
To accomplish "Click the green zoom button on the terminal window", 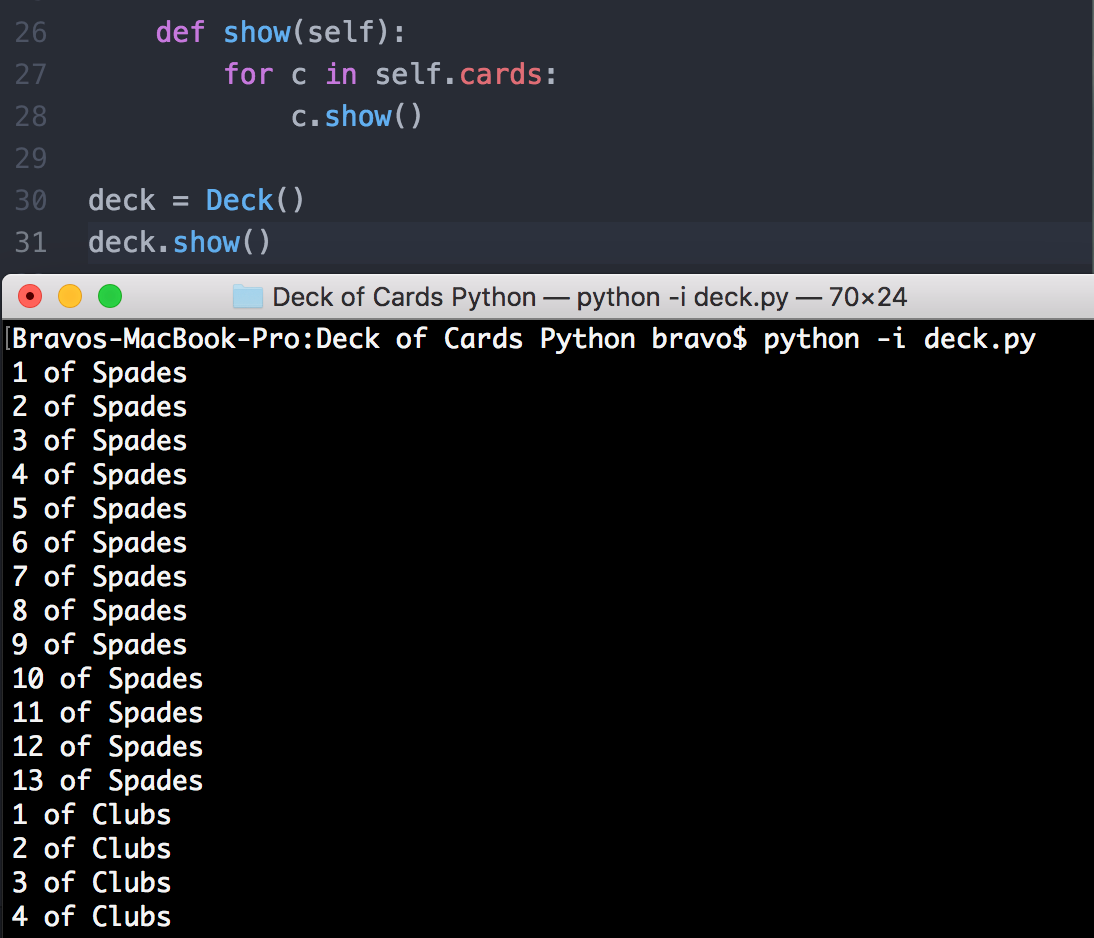I will tap(109, 296).
